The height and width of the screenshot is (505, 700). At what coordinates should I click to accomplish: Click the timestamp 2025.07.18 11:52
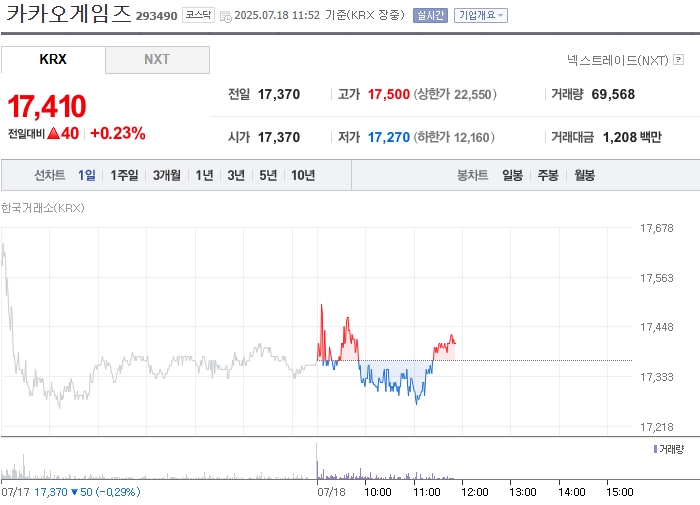click(277, 15)
